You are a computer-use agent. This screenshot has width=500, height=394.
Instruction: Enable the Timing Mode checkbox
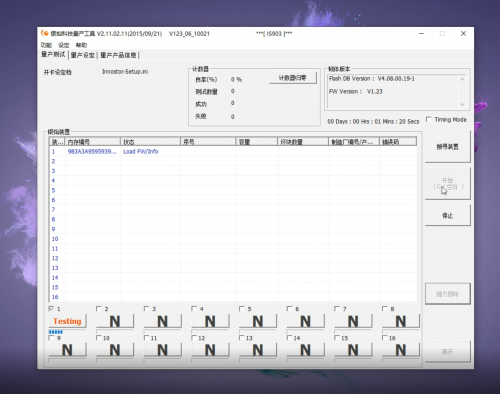[429, 119]
